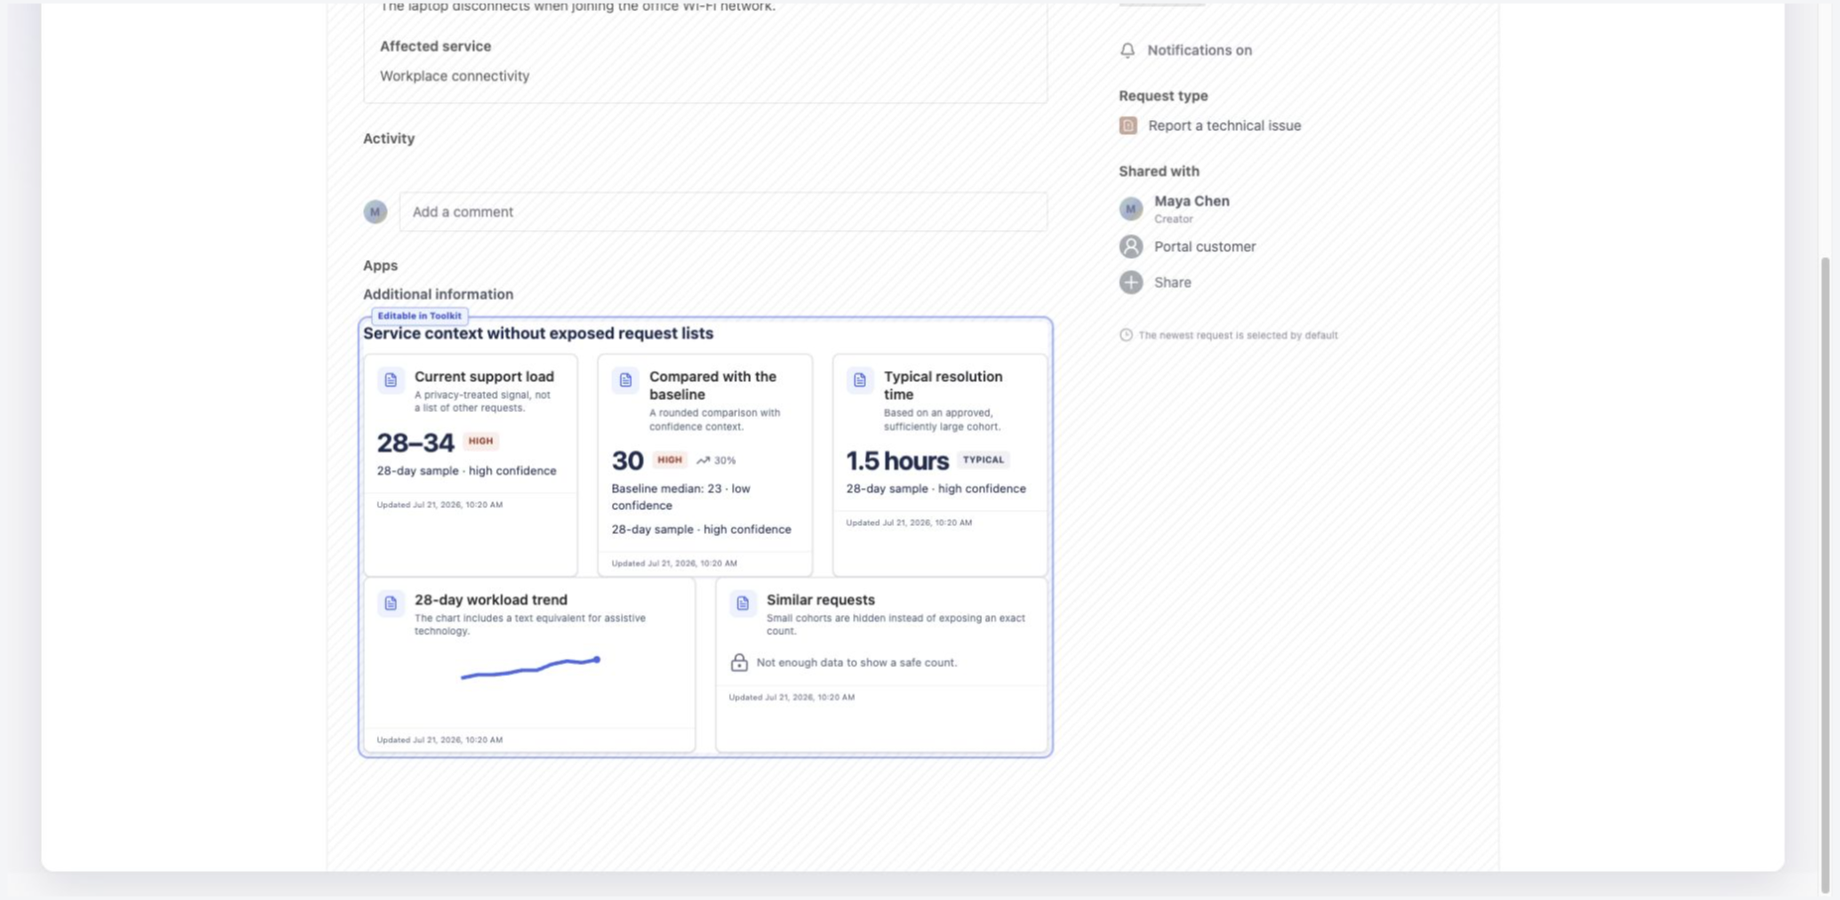This screenshot has height=900, width=1840.
Task: Click the Similar requests title
Action: (821, 600)
